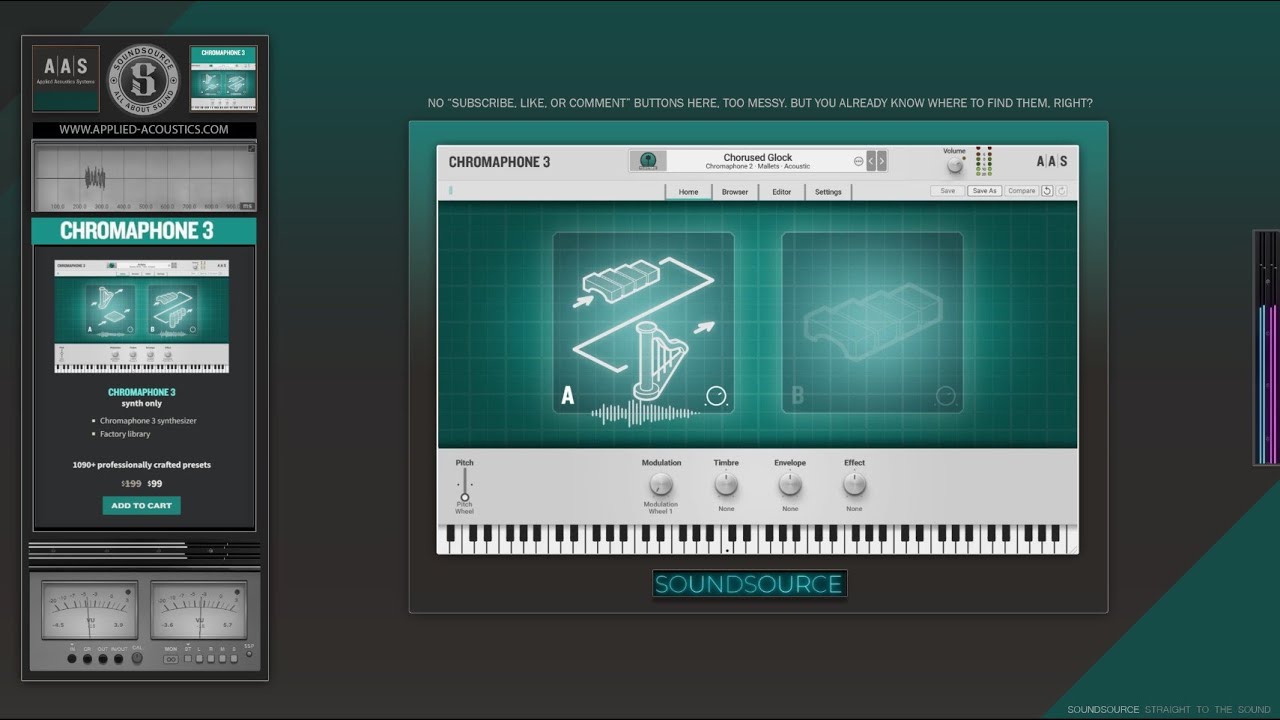The width and height of the screenshot is (1280, 720).
Task: Toggle the R button on VU panel
Action: click(x=211, y=659)
